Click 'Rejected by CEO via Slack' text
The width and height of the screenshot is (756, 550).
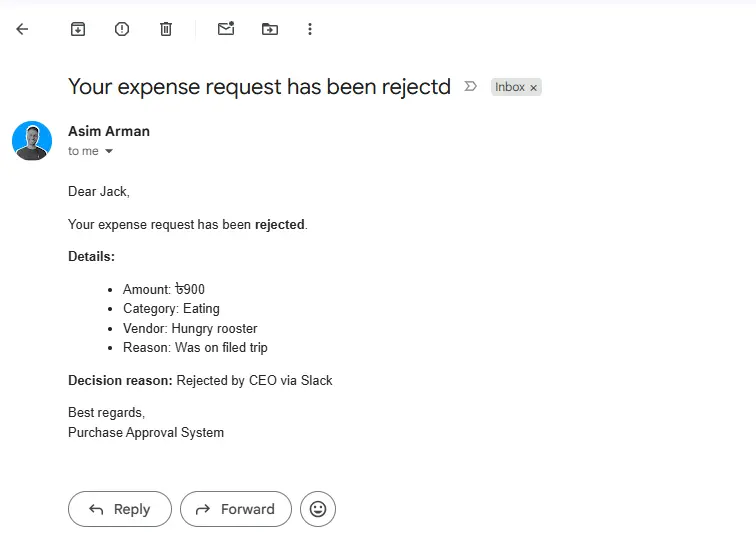(255, 380)
